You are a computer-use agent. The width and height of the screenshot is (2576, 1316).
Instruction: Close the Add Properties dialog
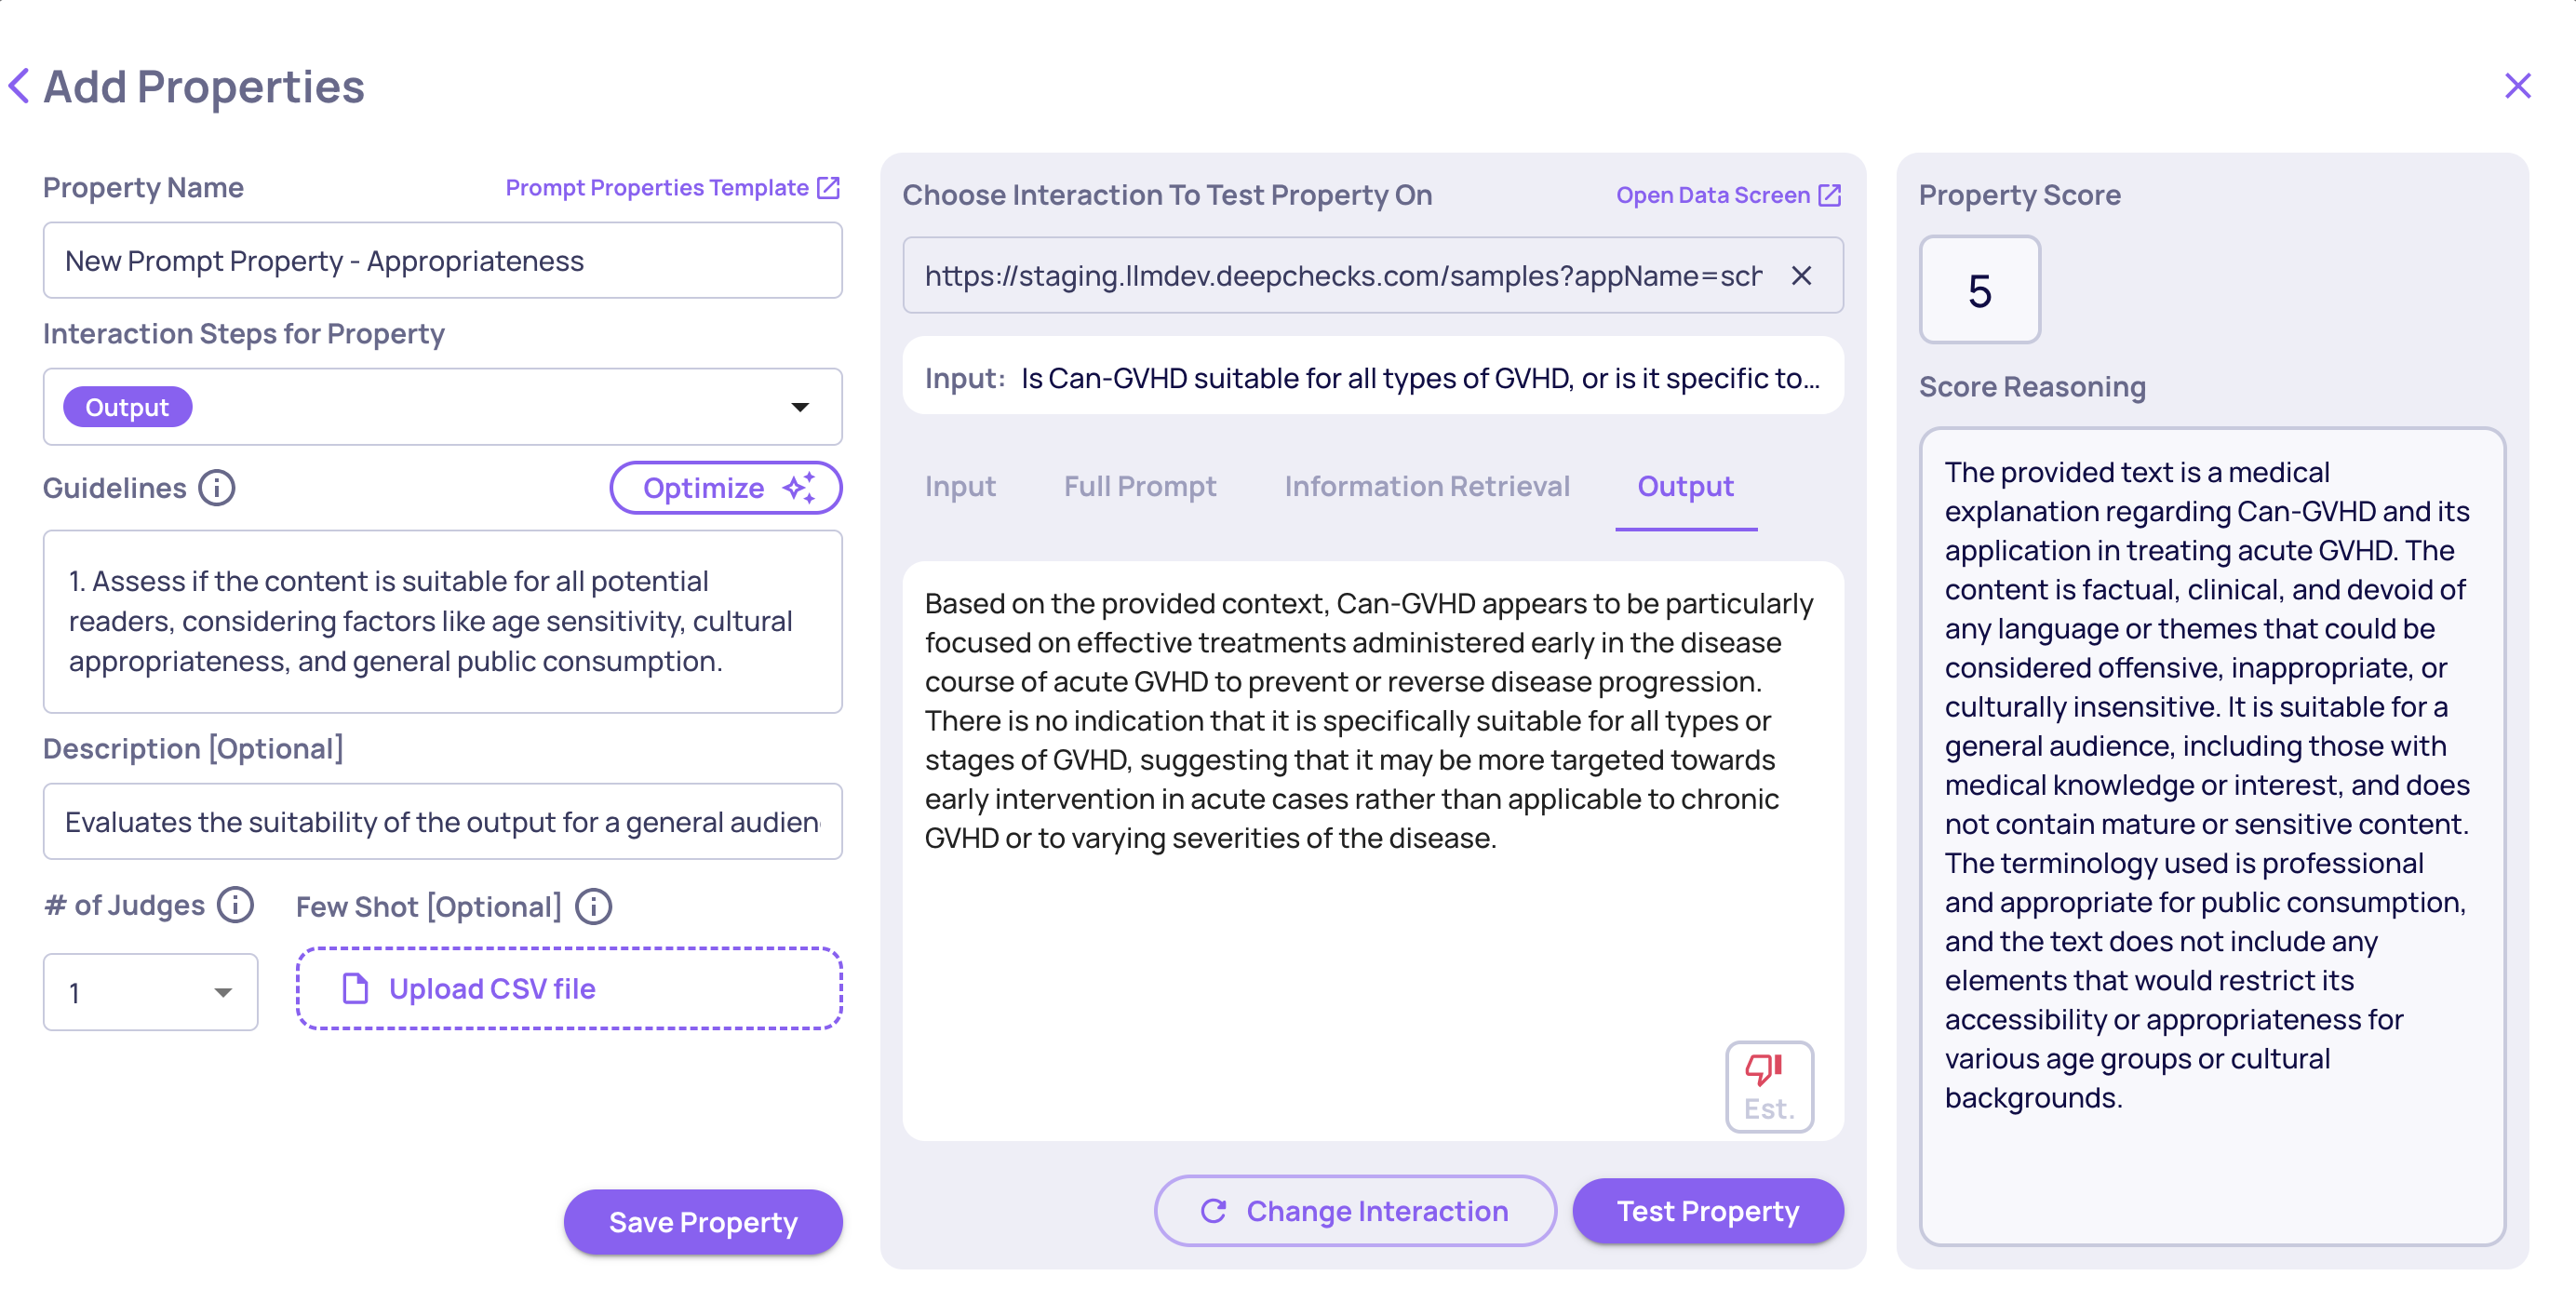click(2517, 86)
